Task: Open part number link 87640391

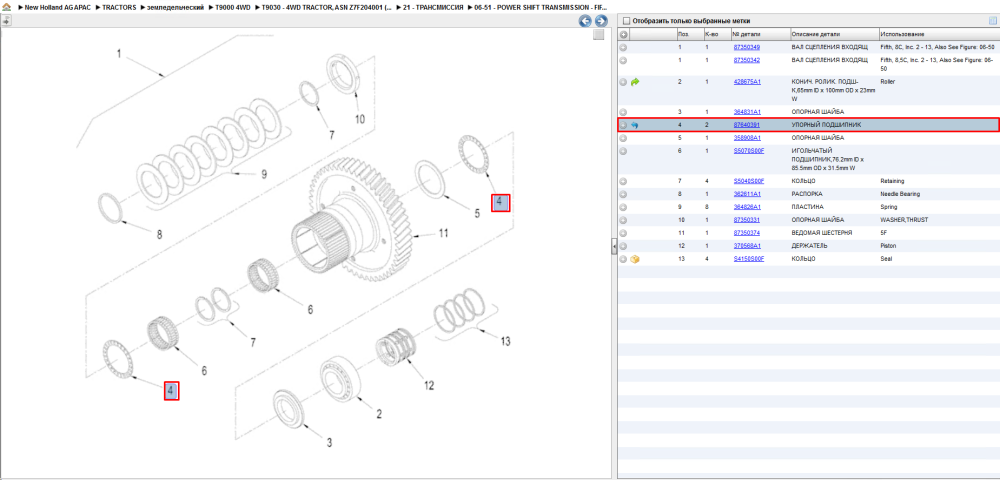Action: point(746,125)
